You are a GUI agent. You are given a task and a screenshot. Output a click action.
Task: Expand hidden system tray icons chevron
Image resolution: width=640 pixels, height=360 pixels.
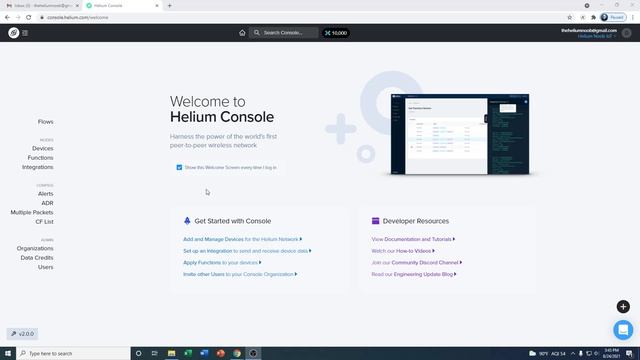click(573, 353)
